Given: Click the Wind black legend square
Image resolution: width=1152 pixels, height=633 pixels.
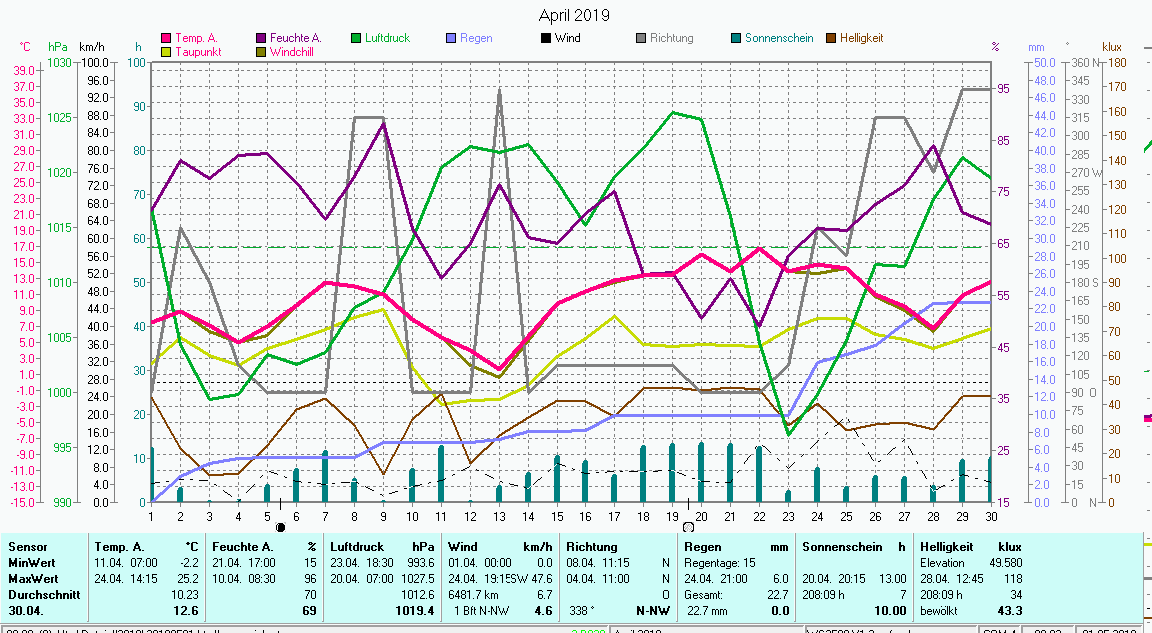Looking at the screenshot, I should click(x=546, y=39).
